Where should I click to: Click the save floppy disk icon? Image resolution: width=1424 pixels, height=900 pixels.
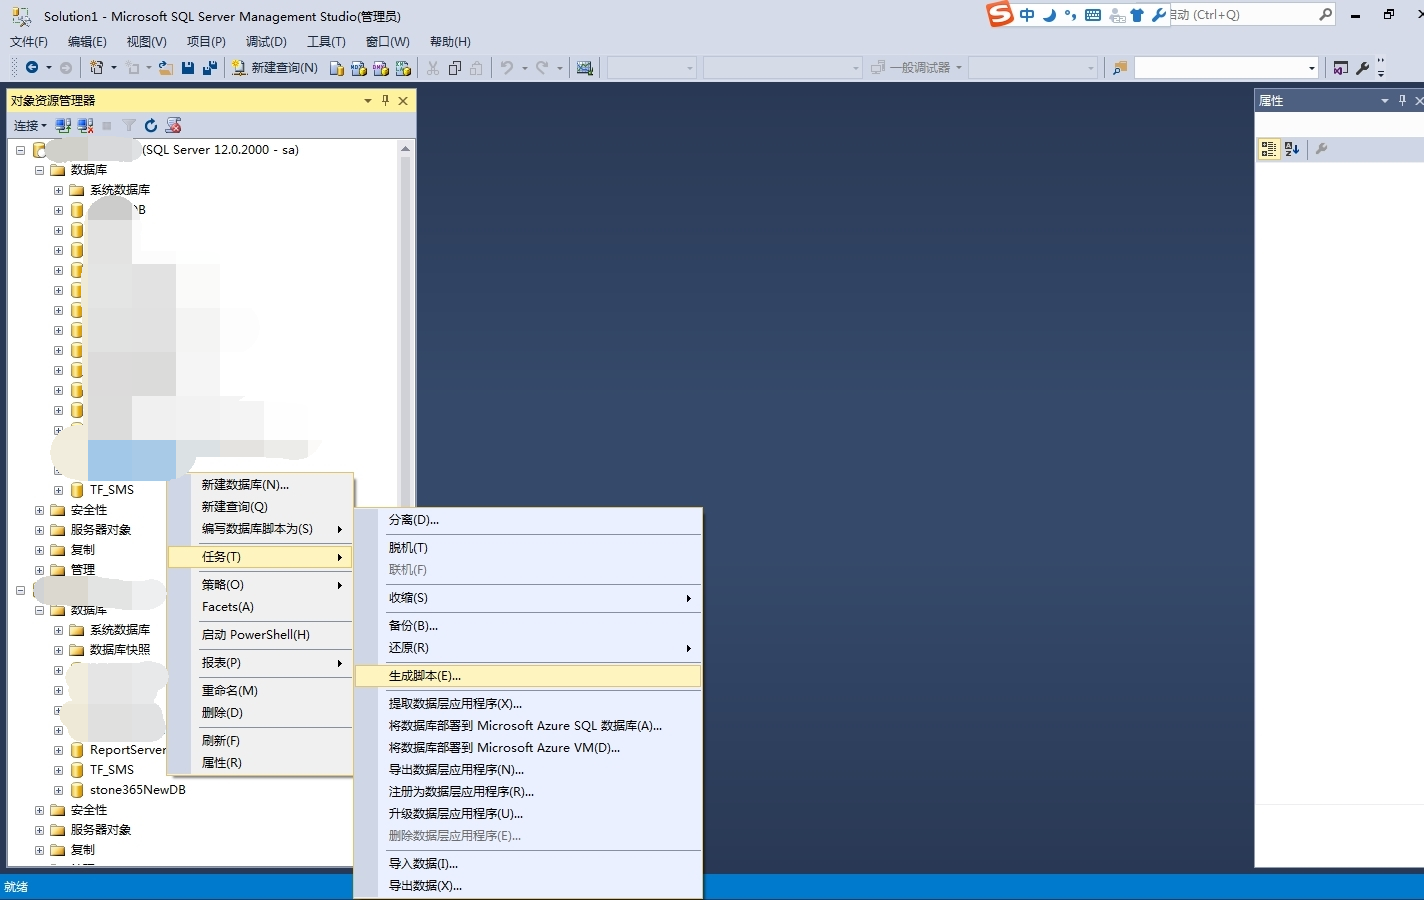(x=188, y=68)
